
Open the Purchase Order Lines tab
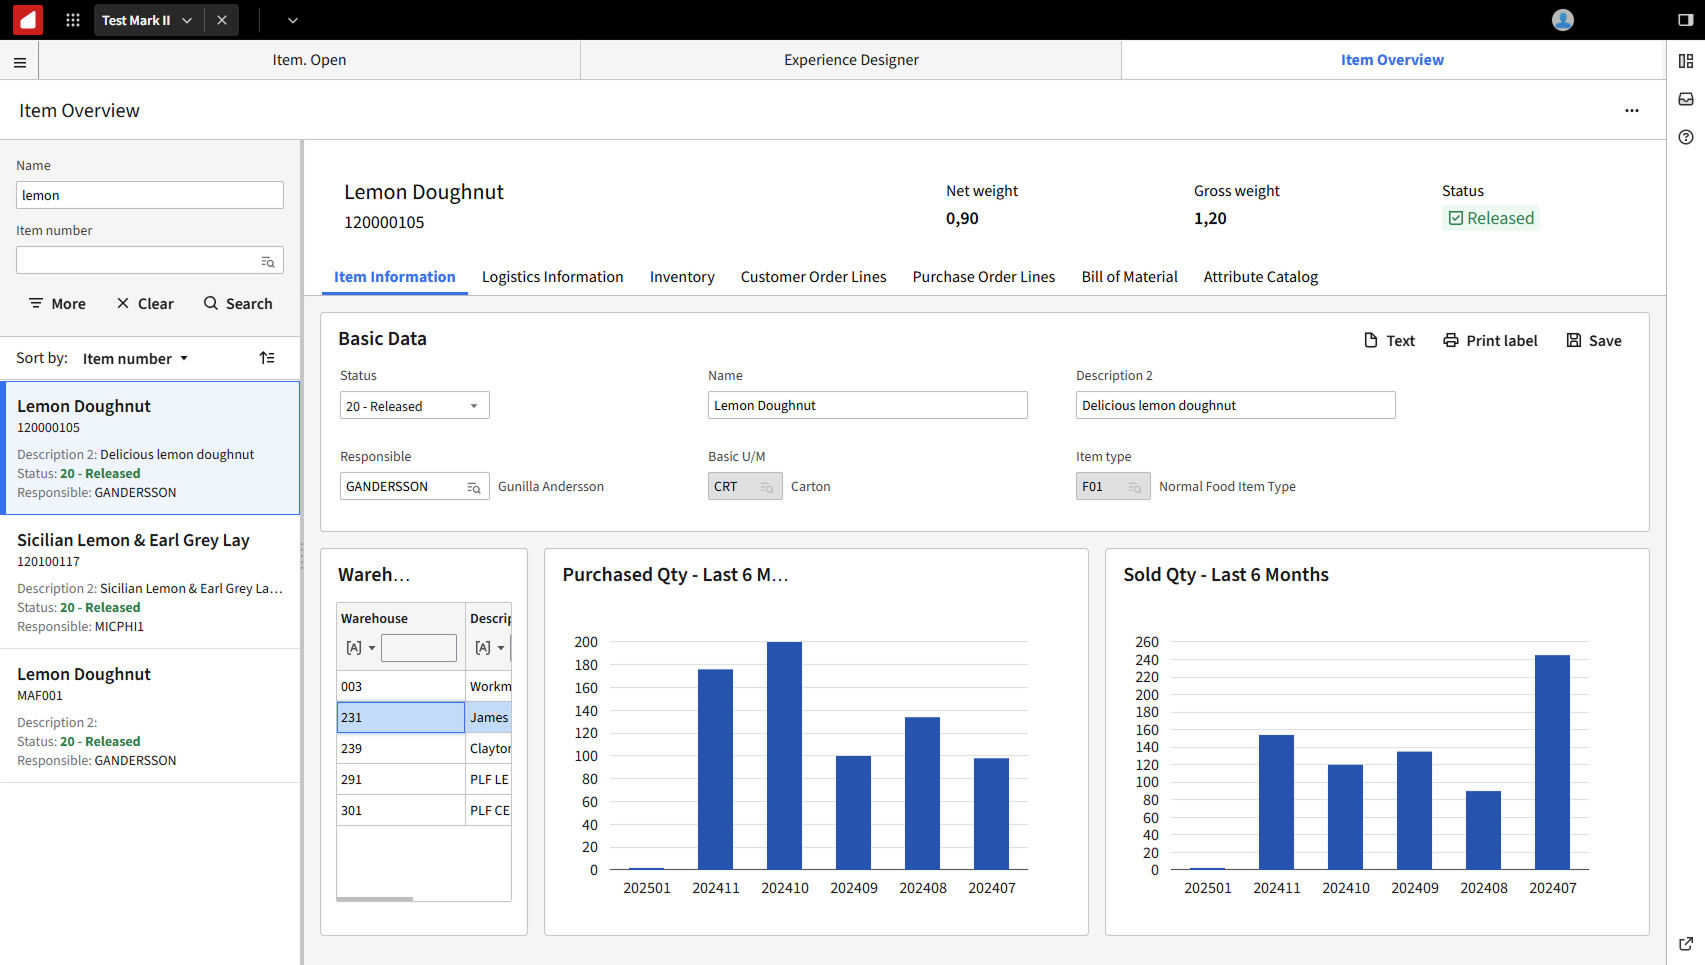pos(984,277)
